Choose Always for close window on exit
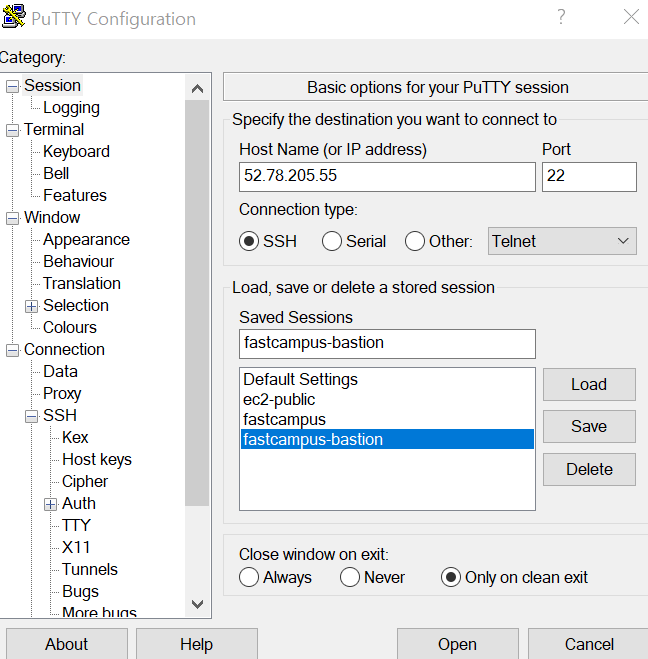The image size is (648, 659). tap(249, 577)
